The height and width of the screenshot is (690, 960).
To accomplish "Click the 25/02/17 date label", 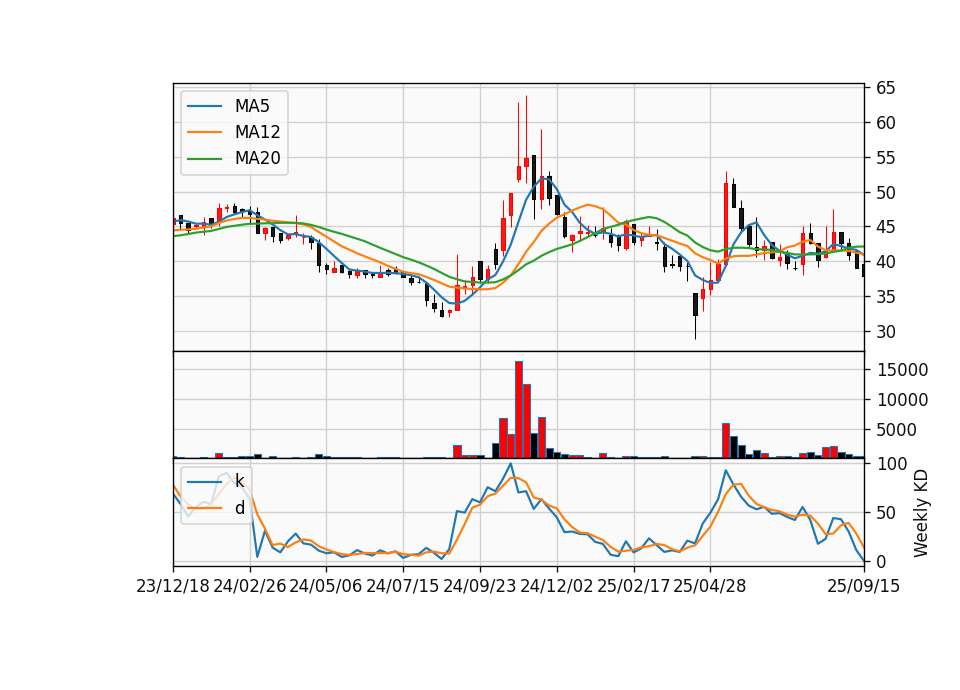I will (633, 586).
